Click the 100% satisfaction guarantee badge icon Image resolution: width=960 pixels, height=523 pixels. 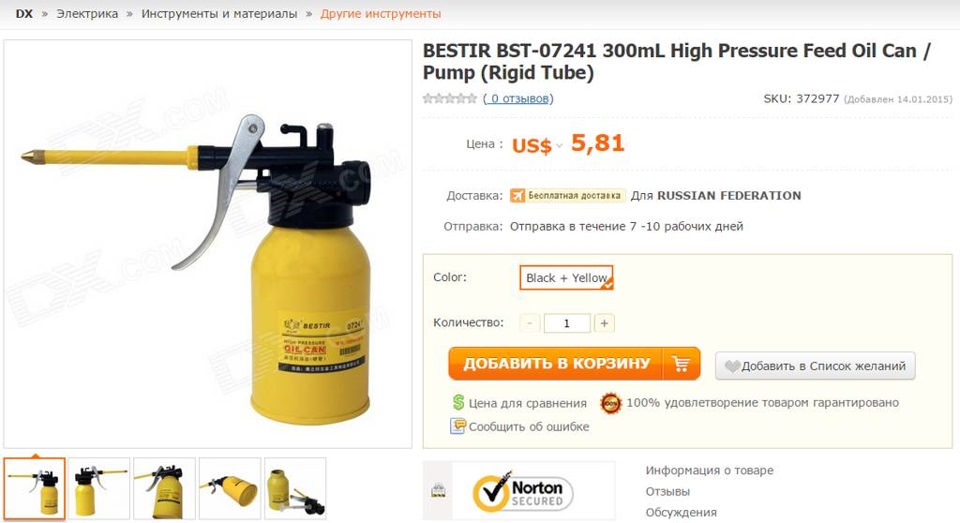click(x=610, y=403)
